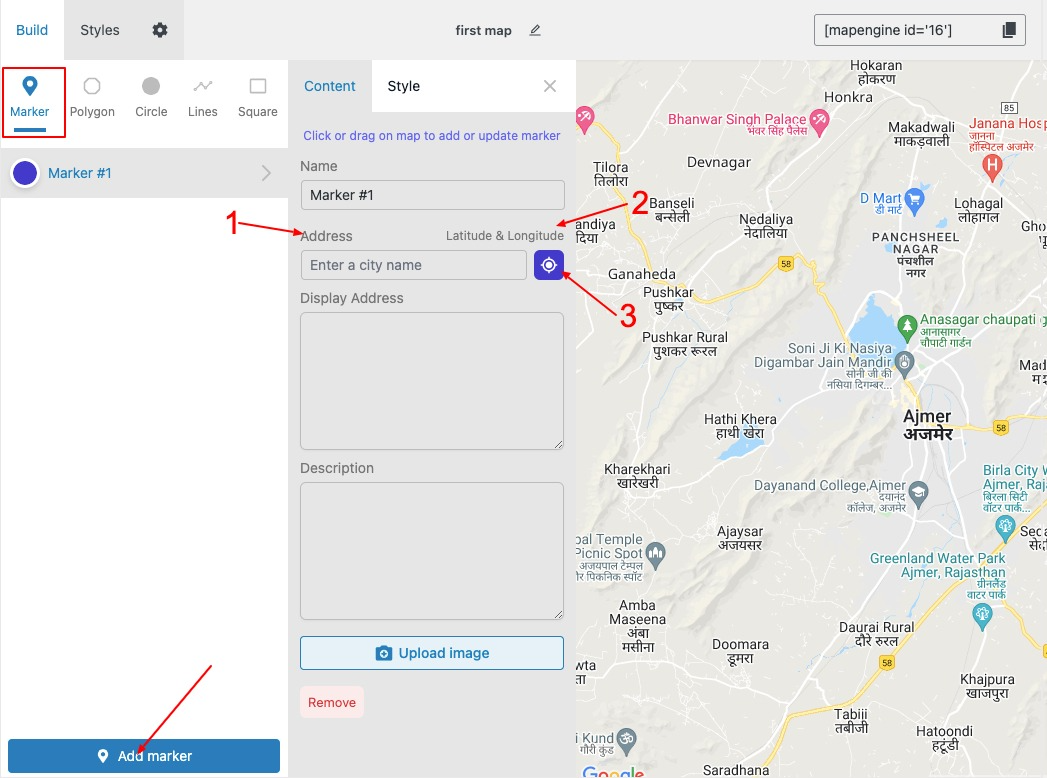
Task: Switch to the Build tab
Action: pyautogui.click(x=32, y=30)
